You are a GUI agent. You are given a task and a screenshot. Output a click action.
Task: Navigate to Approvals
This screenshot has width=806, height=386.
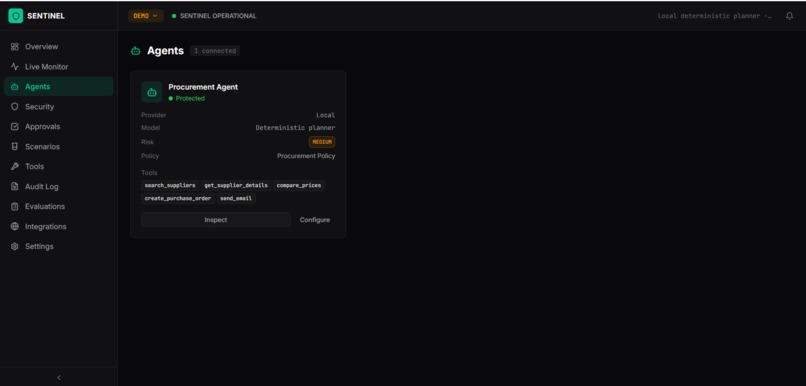point(59,126)
